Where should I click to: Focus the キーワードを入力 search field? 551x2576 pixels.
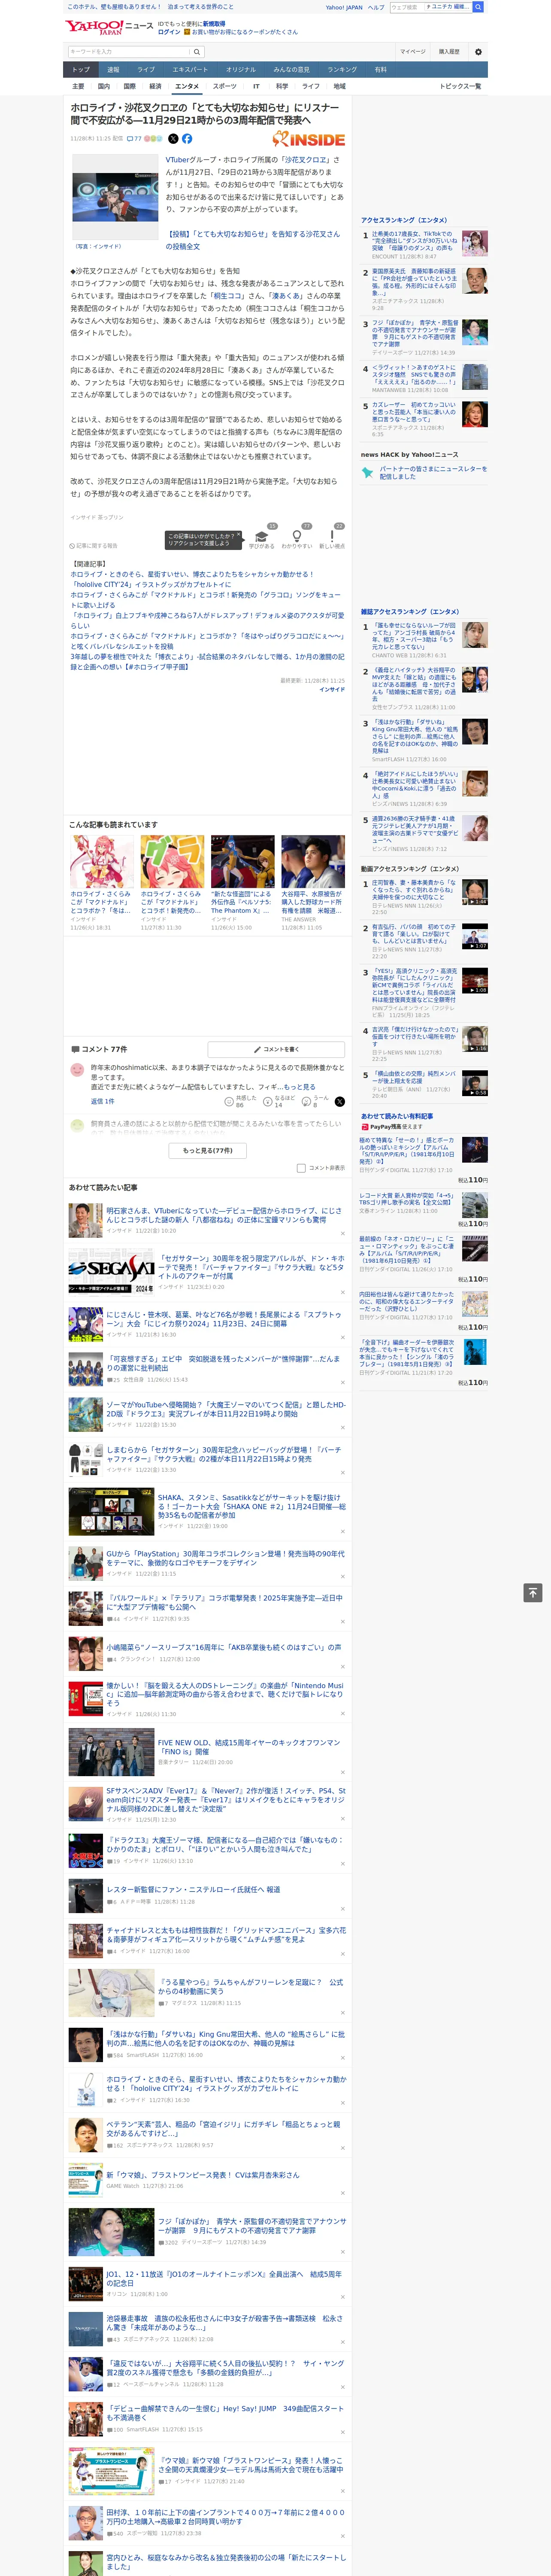129,51
